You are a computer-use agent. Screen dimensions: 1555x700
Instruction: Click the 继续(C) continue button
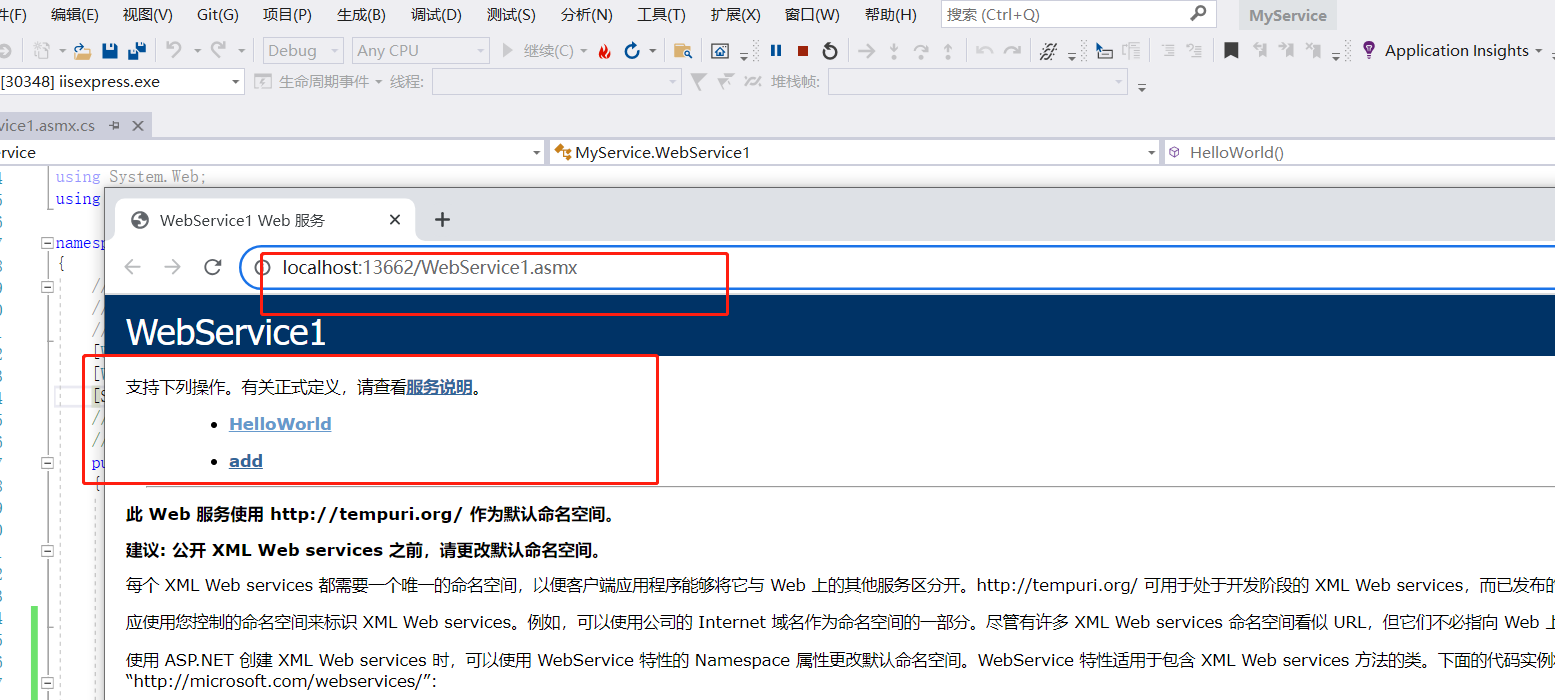coord(538,51)
